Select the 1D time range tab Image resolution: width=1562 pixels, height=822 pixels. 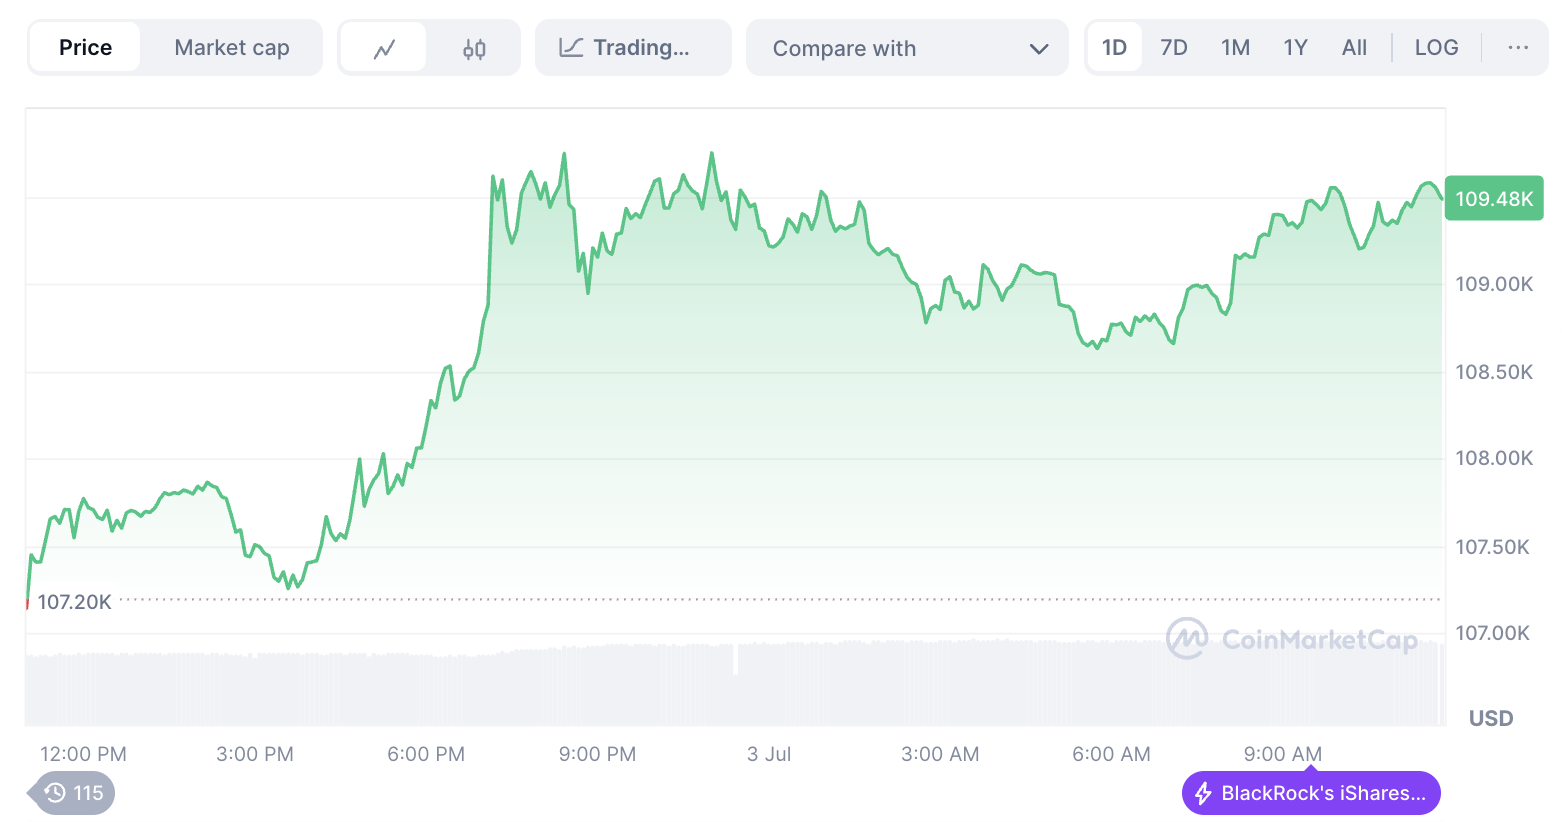pos(1114,48)
